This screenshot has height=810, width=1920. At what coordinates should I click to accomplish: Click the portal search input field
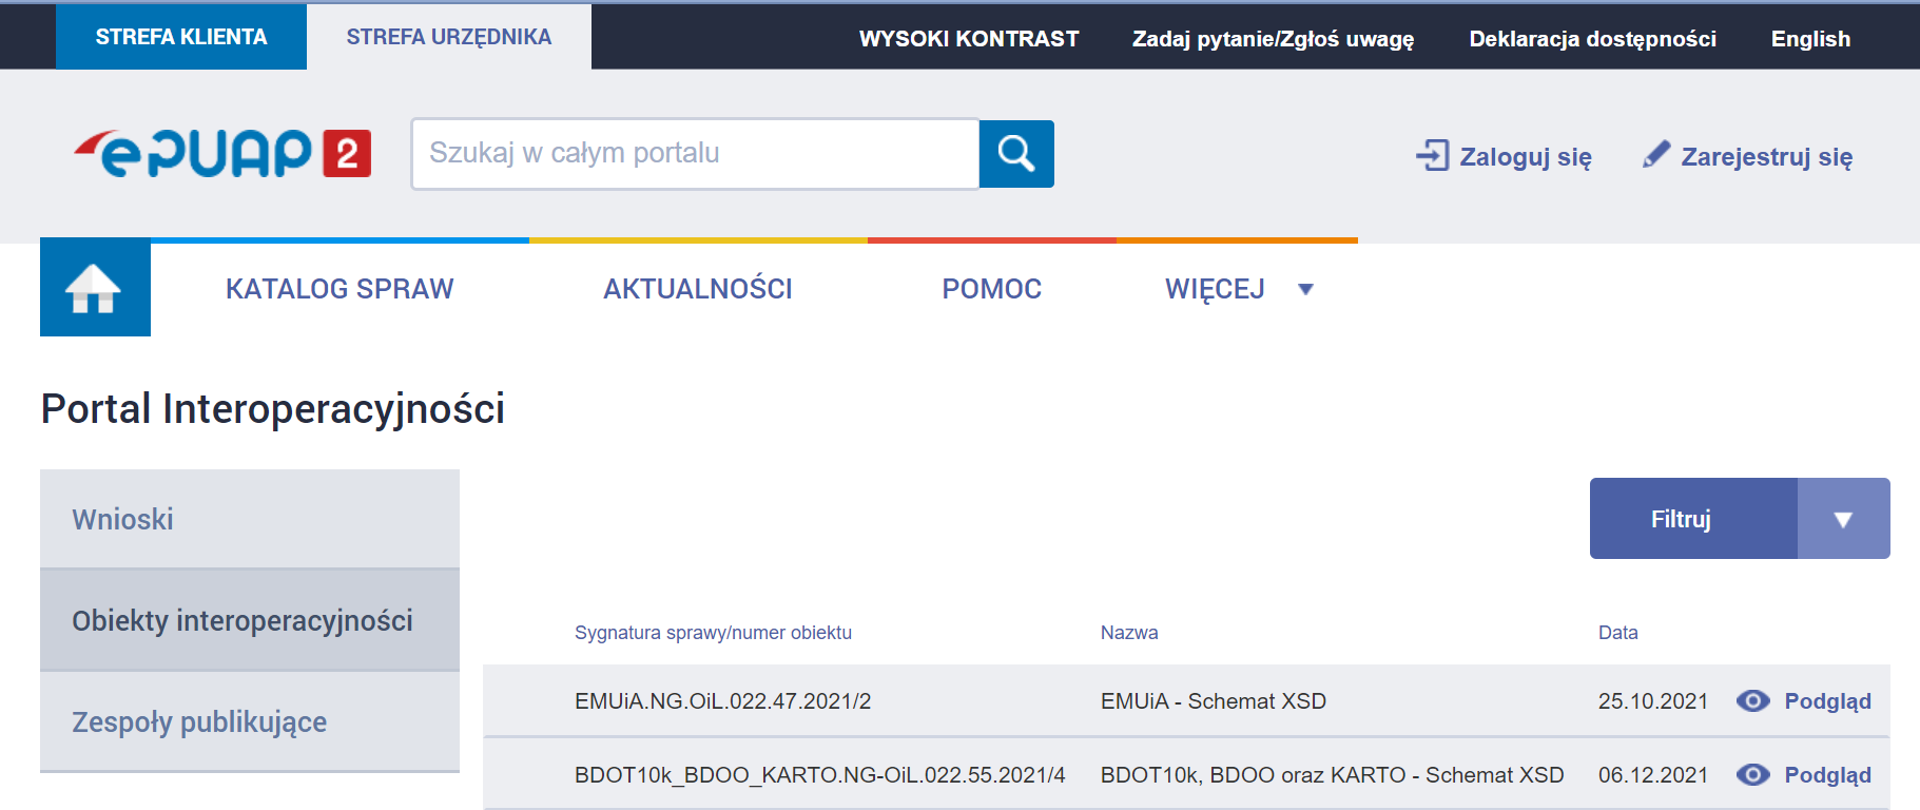[694, 154]
